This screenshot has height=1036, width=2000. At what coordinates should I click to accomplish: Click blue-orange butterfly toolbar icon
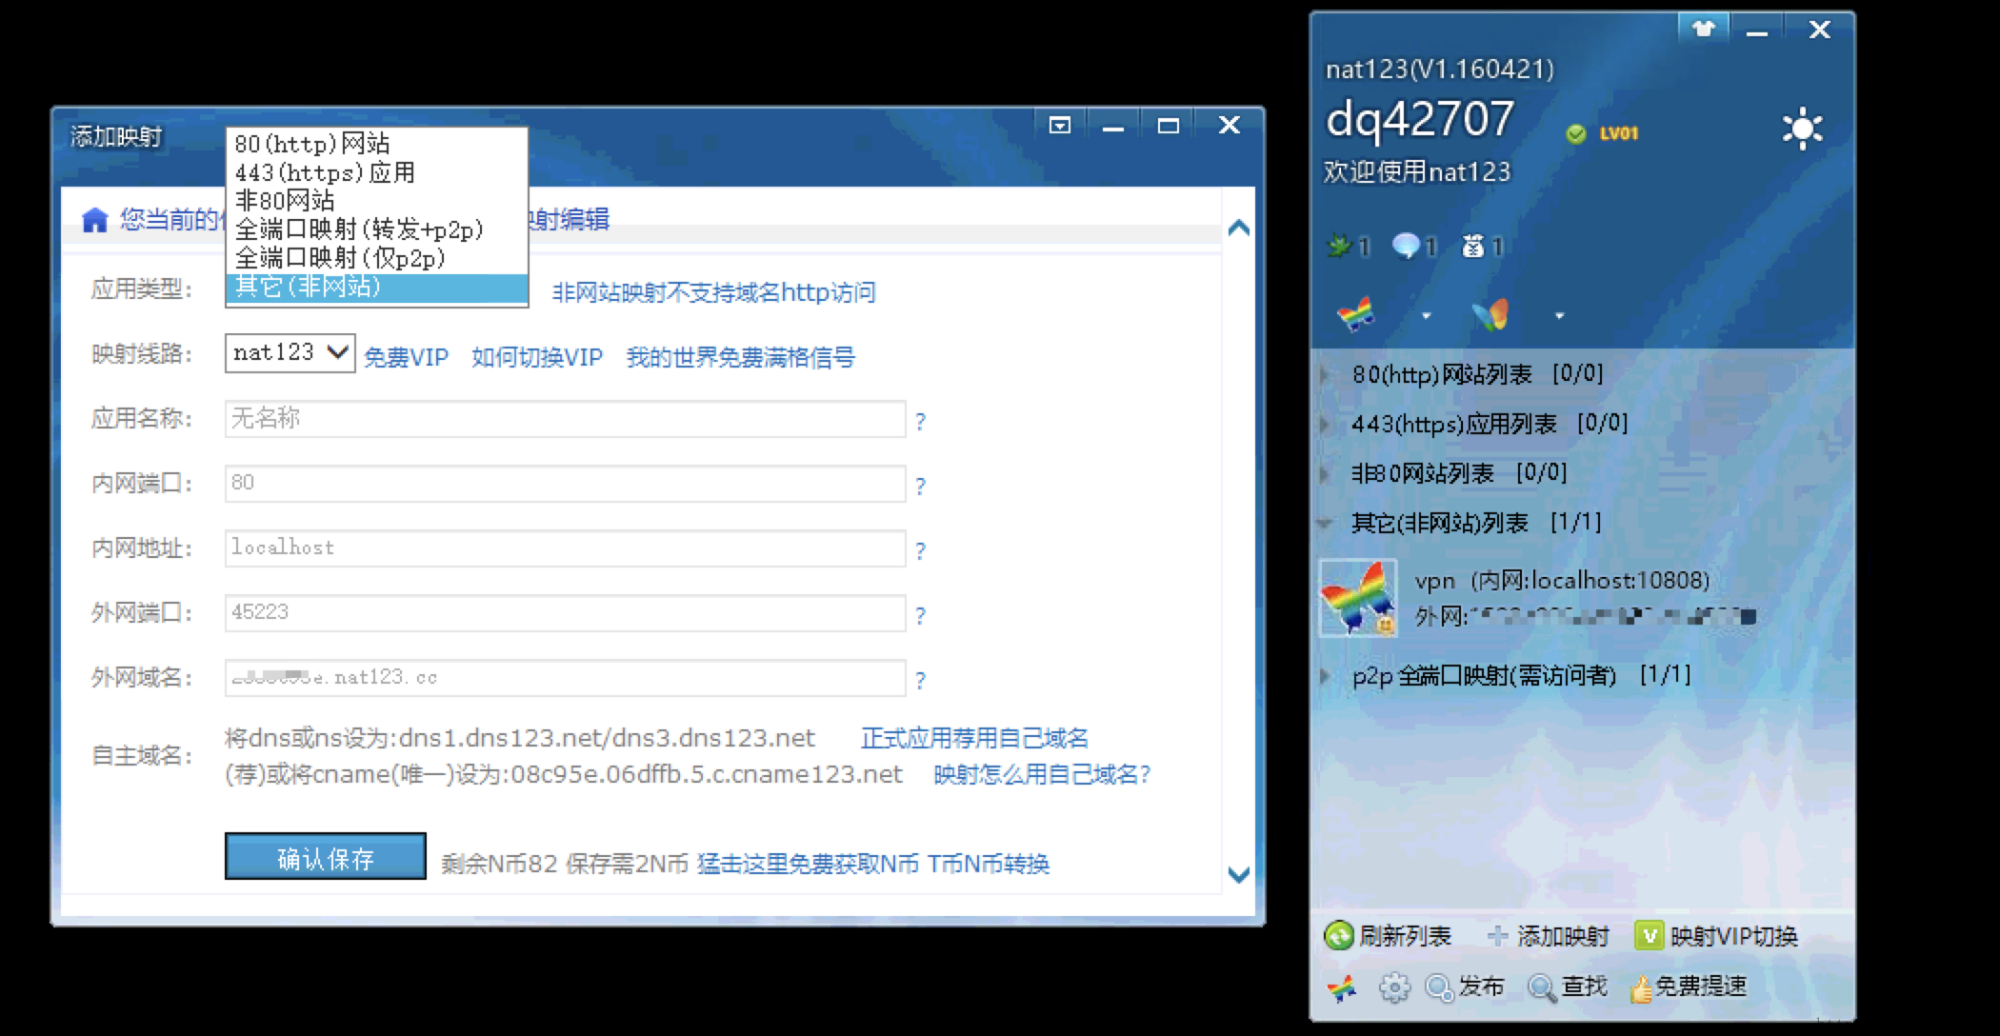[1490, 315]
